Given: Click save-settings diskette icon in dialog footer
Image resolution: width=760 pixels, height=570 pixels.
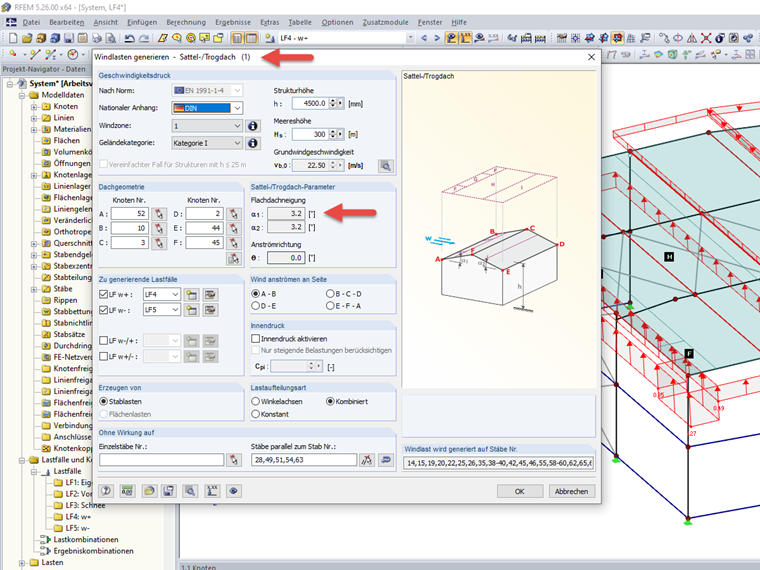Looking at the screenshot, I should pyautogui.click(x=169, y=491).
